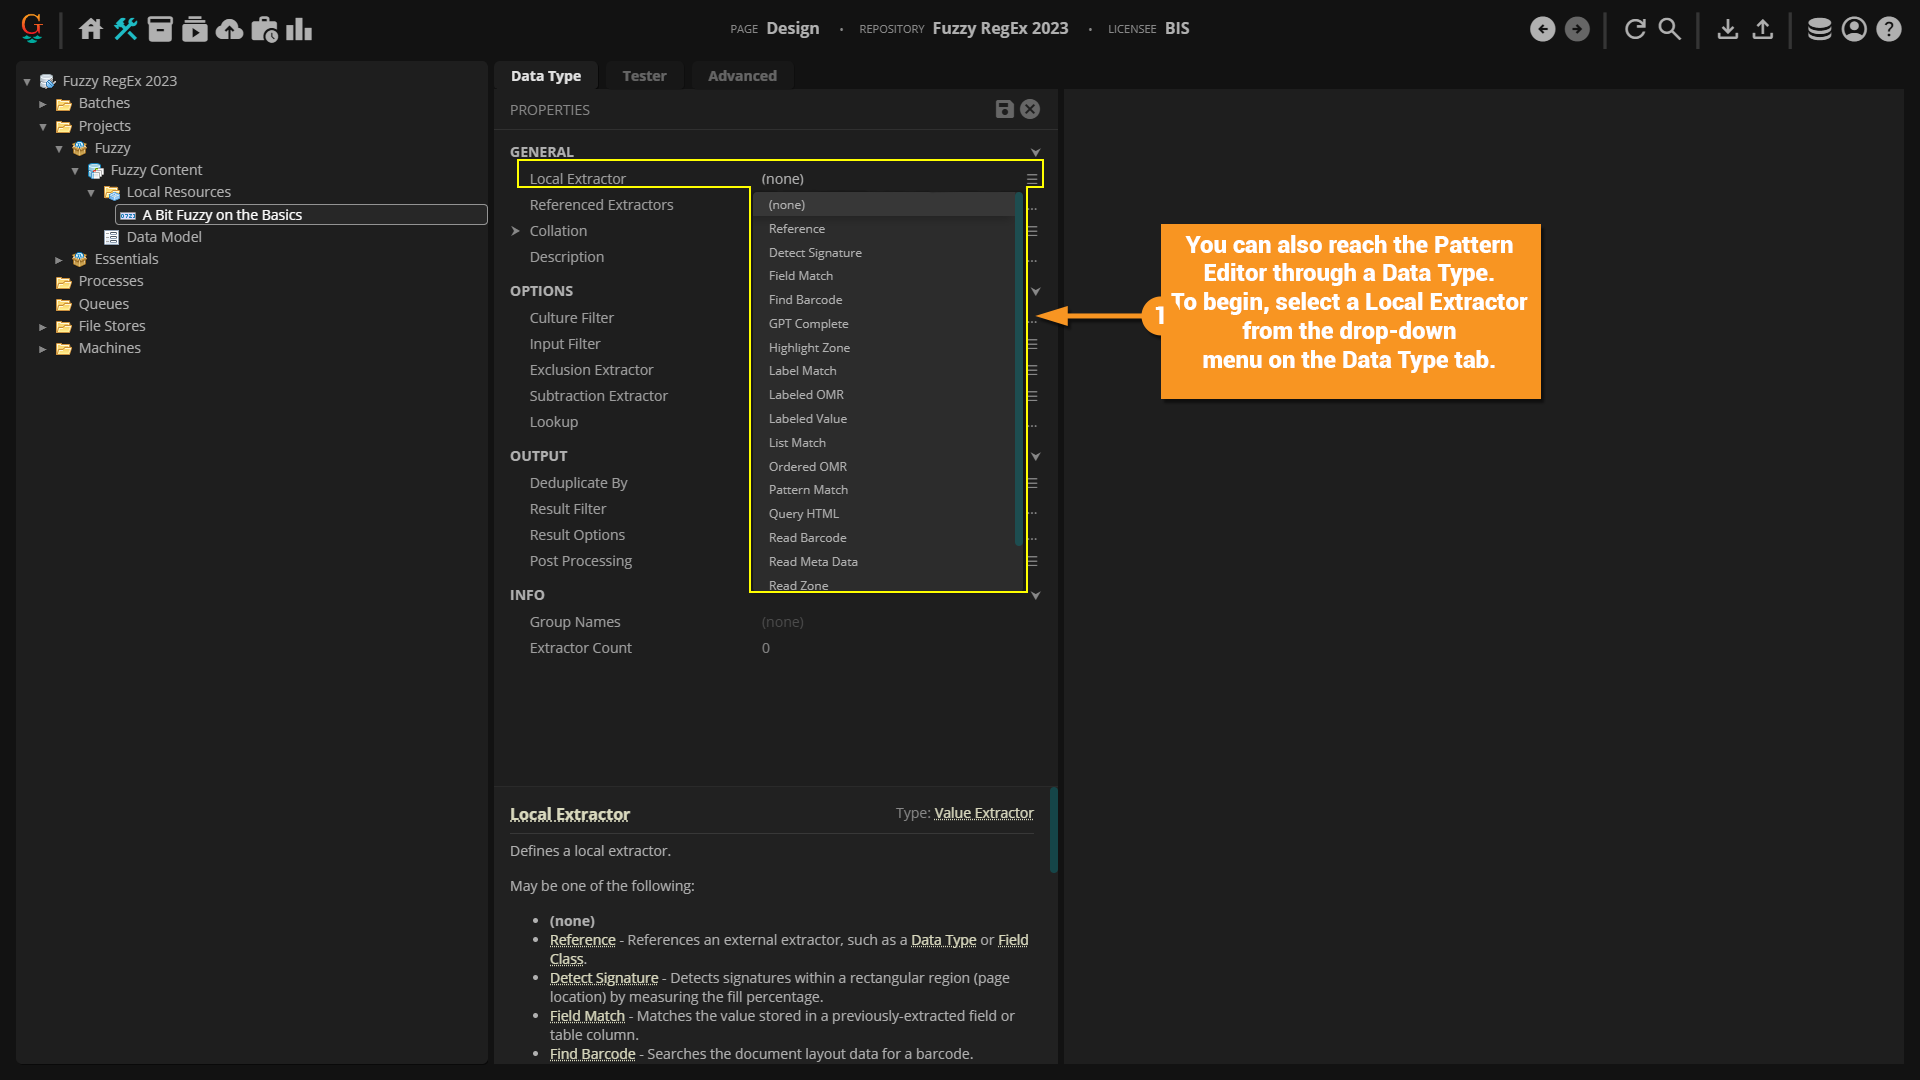Click the cloud upload icon
This screenshot has height=1080, width=1920.
click(230, 29)
